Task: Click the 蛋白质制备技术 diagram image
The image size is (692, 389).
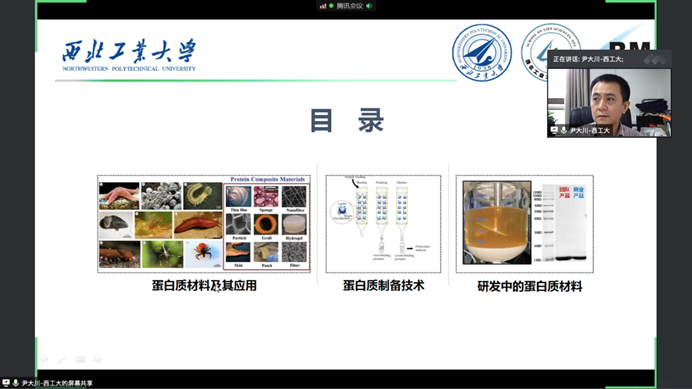Action: point(383,224)
